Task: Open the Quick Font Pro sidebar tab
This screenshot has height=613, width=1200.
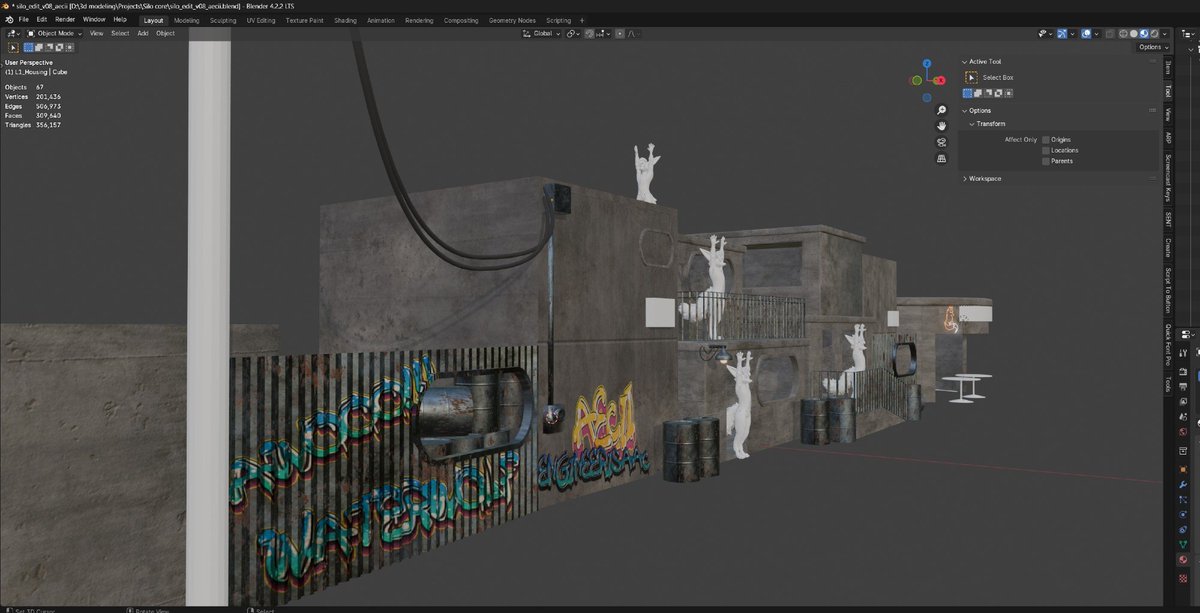Action: pos(1167,344)
